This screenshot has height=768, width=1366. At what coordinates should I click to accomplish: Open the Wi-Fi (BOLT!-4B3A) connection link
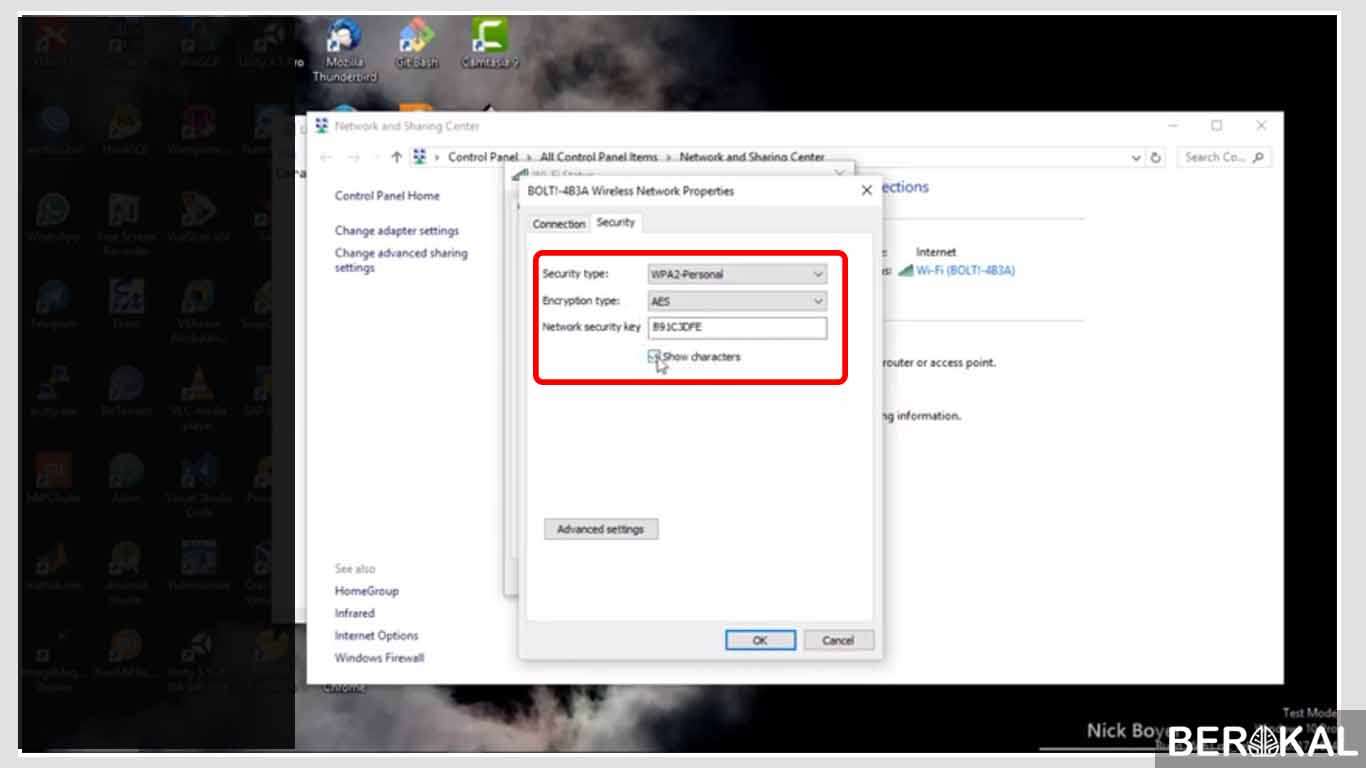(965, 270)
